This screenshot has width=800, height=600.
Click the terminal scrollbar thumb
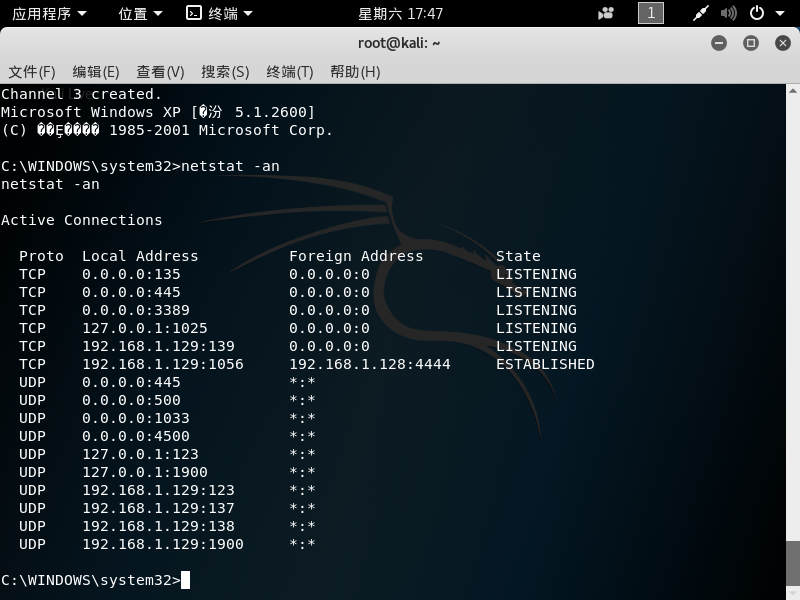(x=792, y=563)
